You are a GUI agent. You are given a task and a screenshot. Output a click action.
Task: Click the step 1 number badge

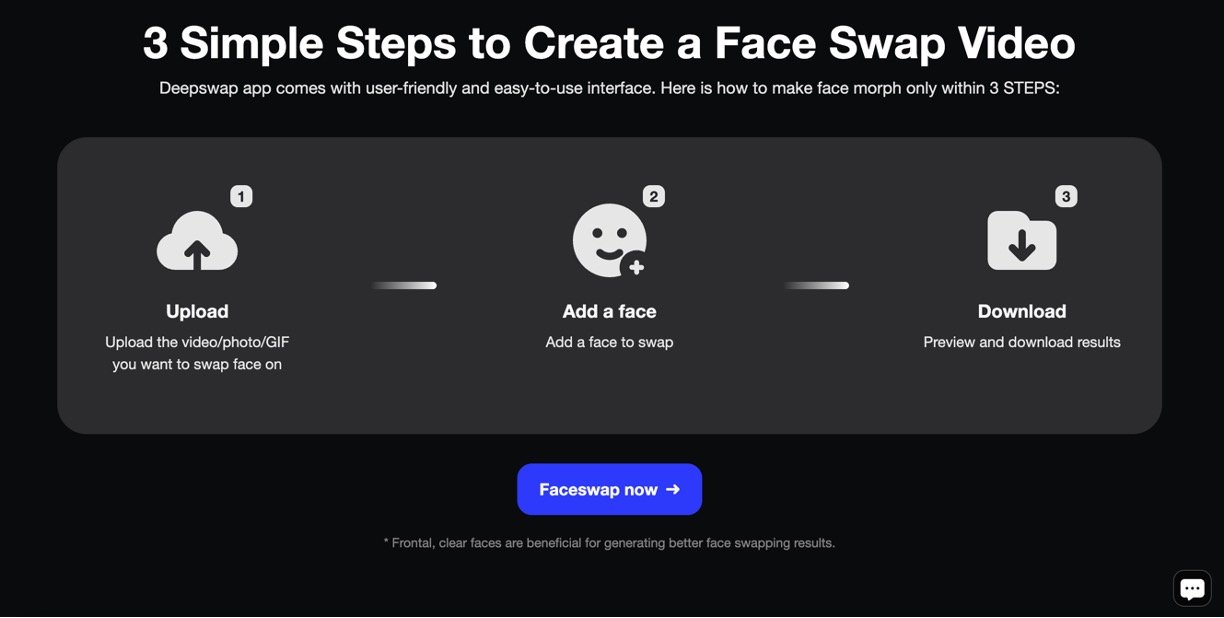point(241,196)
